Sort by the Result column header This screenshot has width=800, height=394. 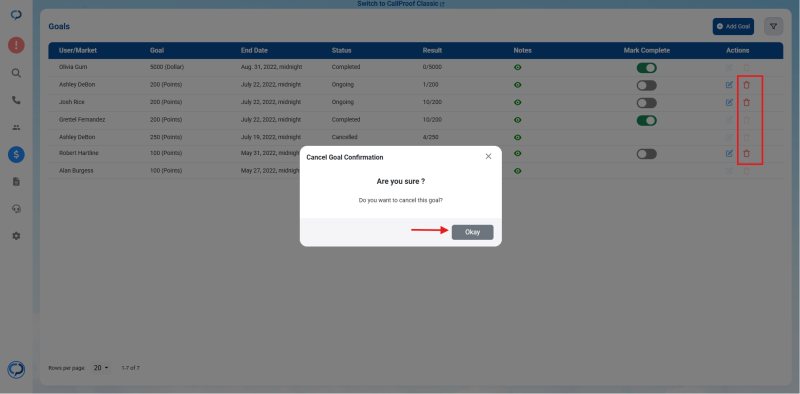pyautogui.click(x=432, y=51)
